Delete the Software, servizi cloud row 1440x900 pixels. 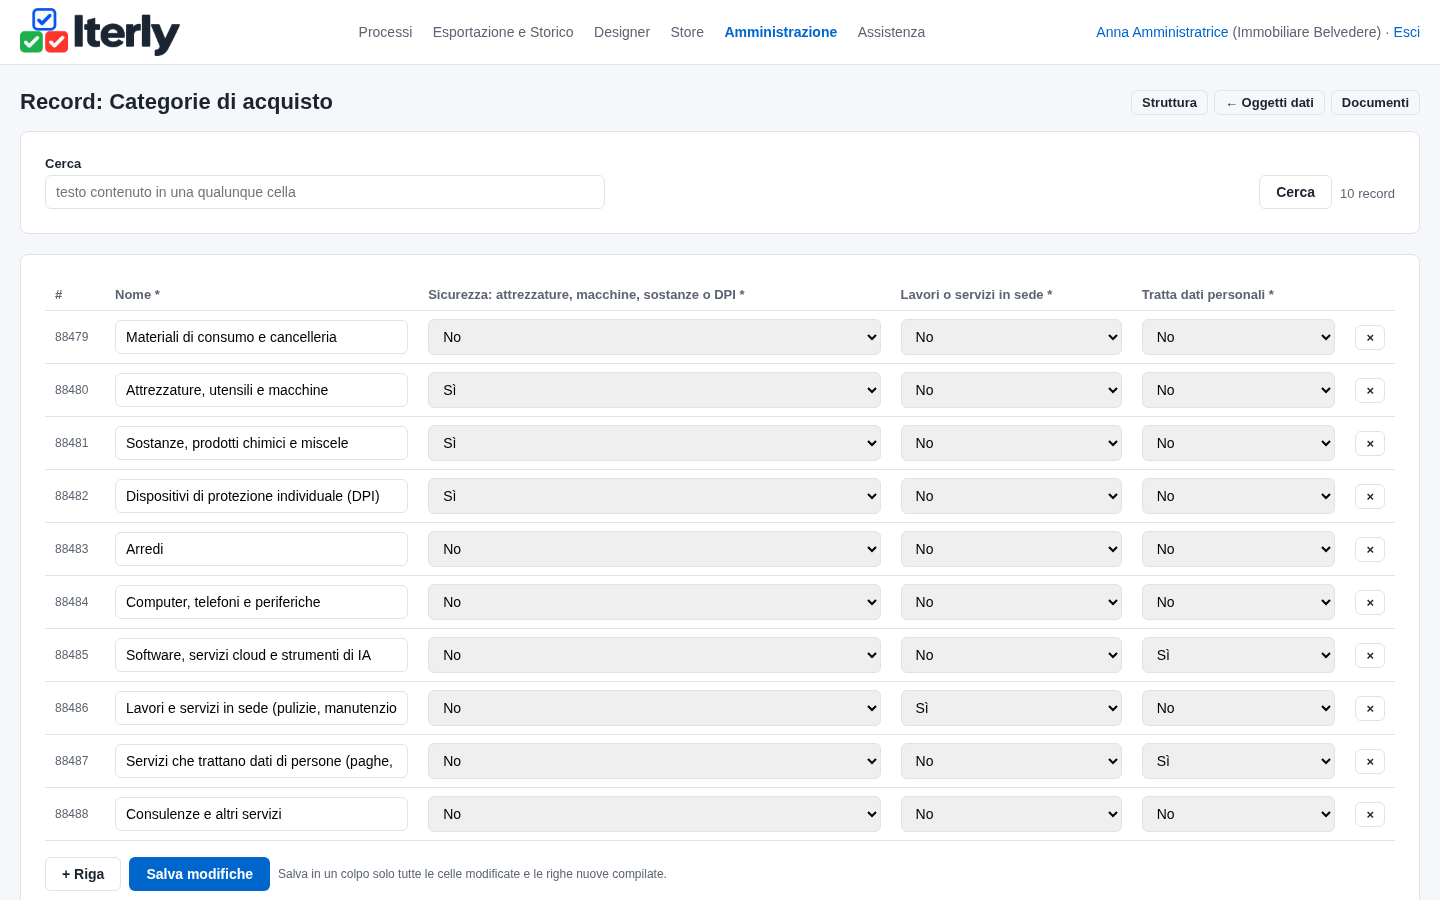tap(1370, 655)
